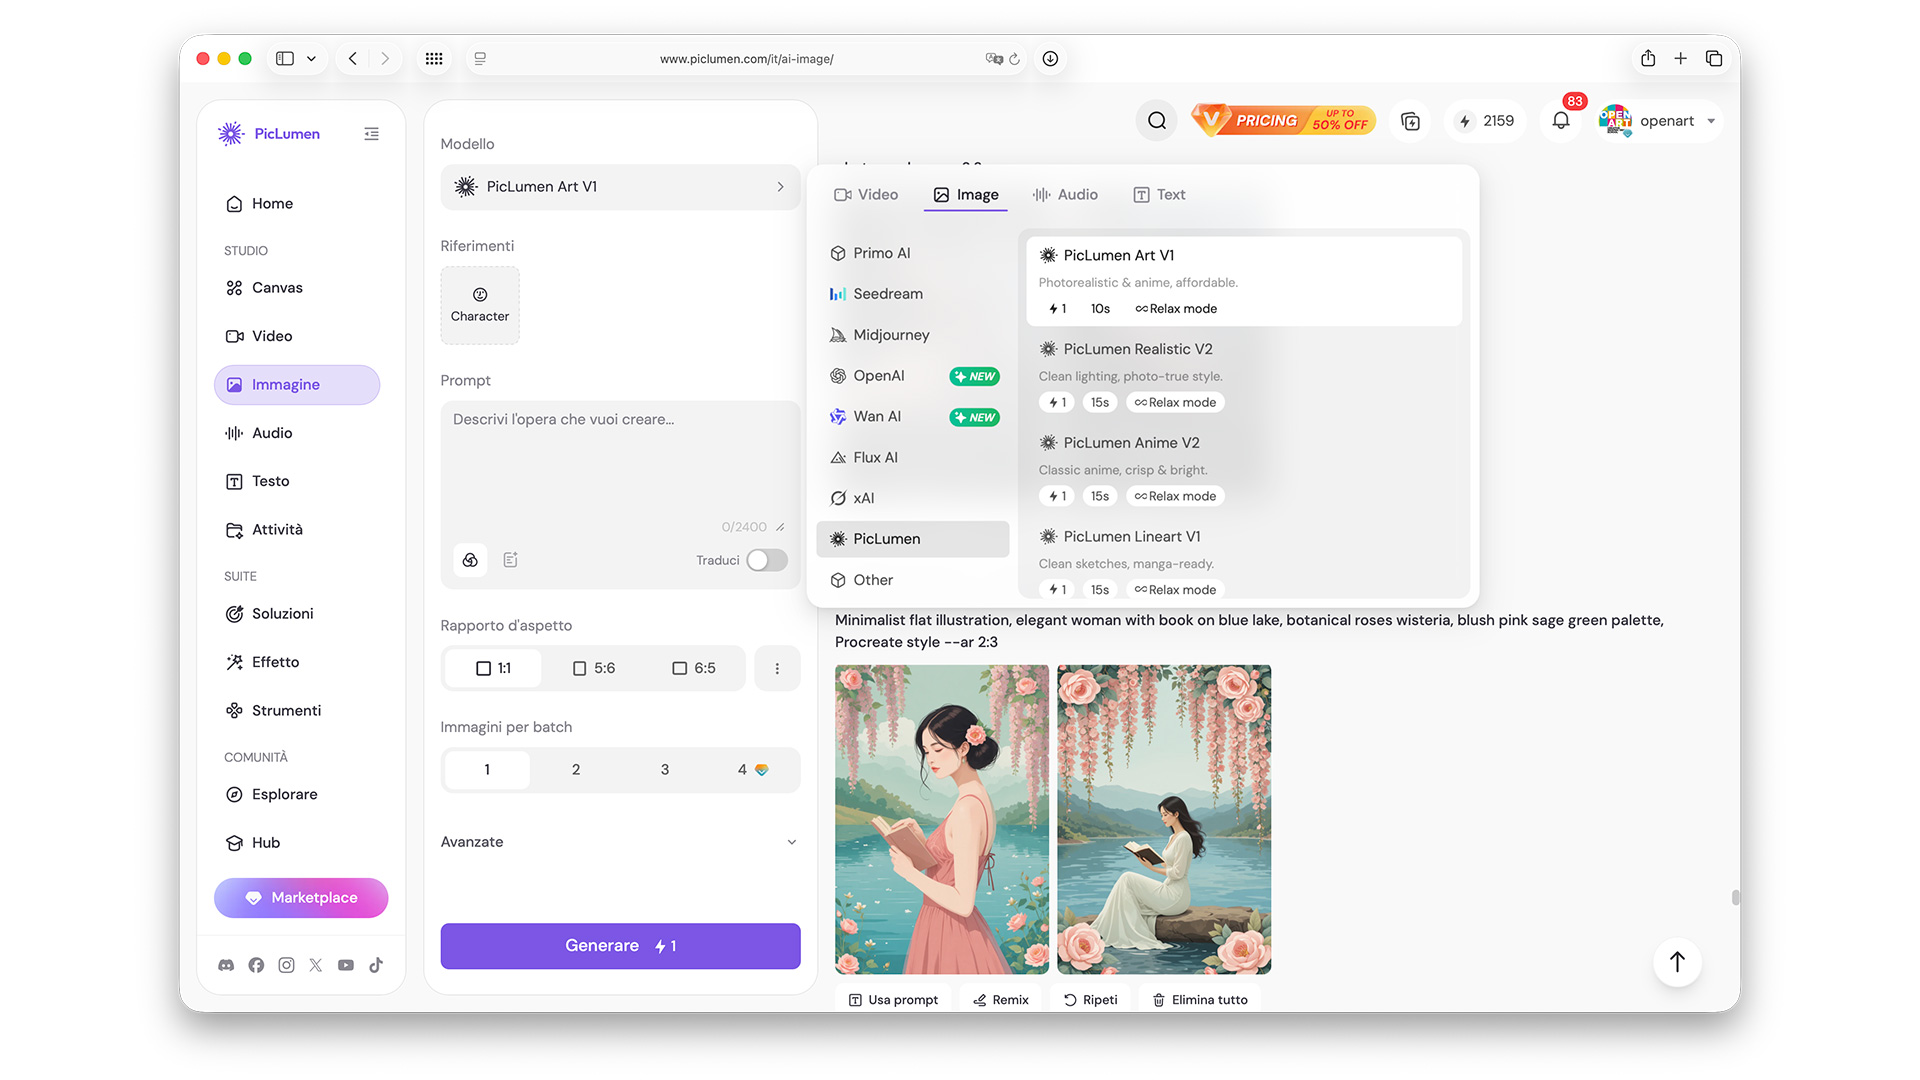Select the 1:1 aspect ratio
The image size is (1920, 1080).
pyautogui.click(x=493, y=668)
